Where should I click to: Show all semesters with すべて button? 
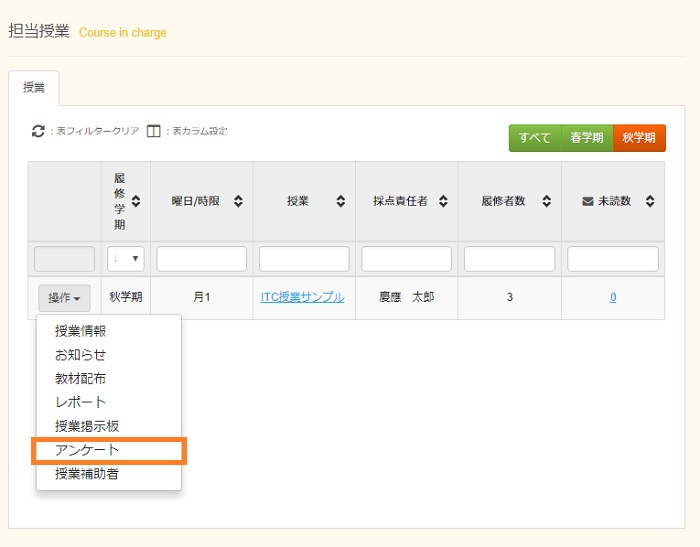(534, 138)
